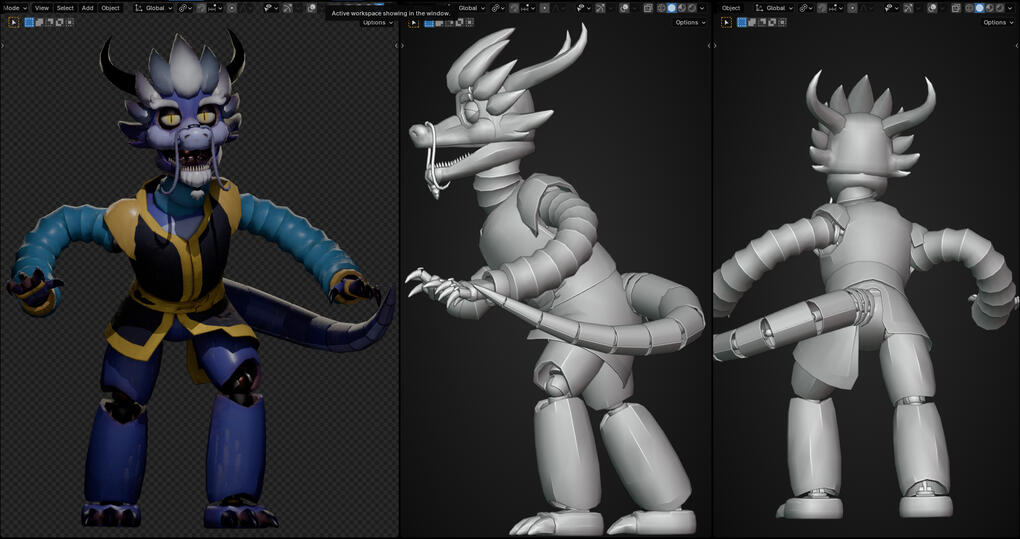1020x539 pixels.
Task: Switch right viewport to material preview shading
Action: (x=990, y=8)
